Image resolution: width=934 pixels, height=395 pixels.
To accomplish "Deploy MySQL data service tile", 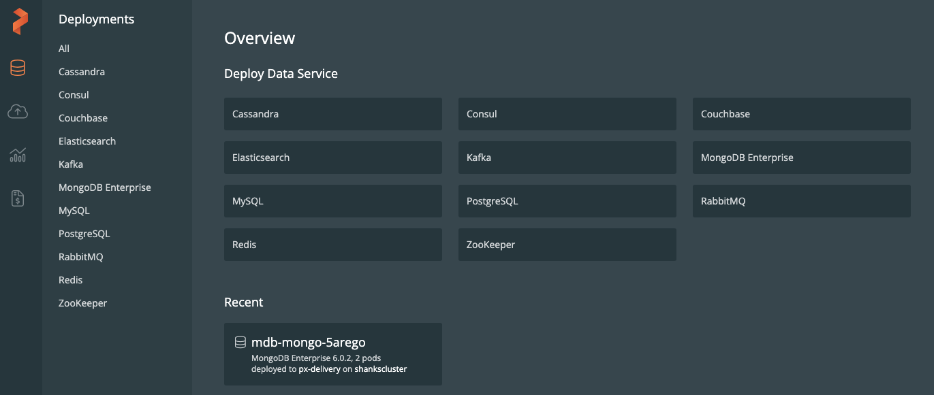I will click(x=333, y=201).
